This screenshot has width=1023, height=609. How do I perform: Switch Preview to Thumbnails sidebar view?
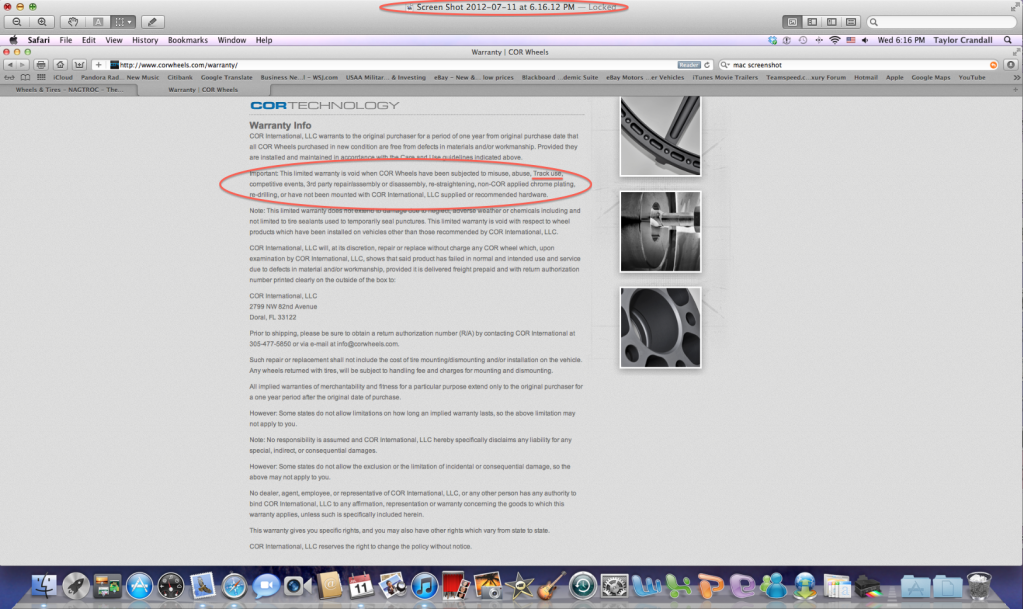pyautogui.click(x=812, y=22)
